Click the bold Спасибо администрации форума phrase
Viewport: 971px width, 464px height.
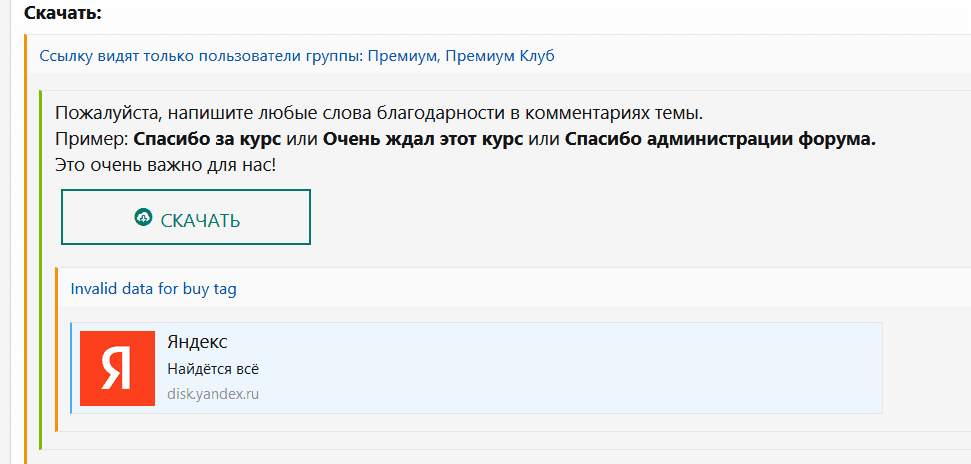pyautogui.click(x=720, y=138)
